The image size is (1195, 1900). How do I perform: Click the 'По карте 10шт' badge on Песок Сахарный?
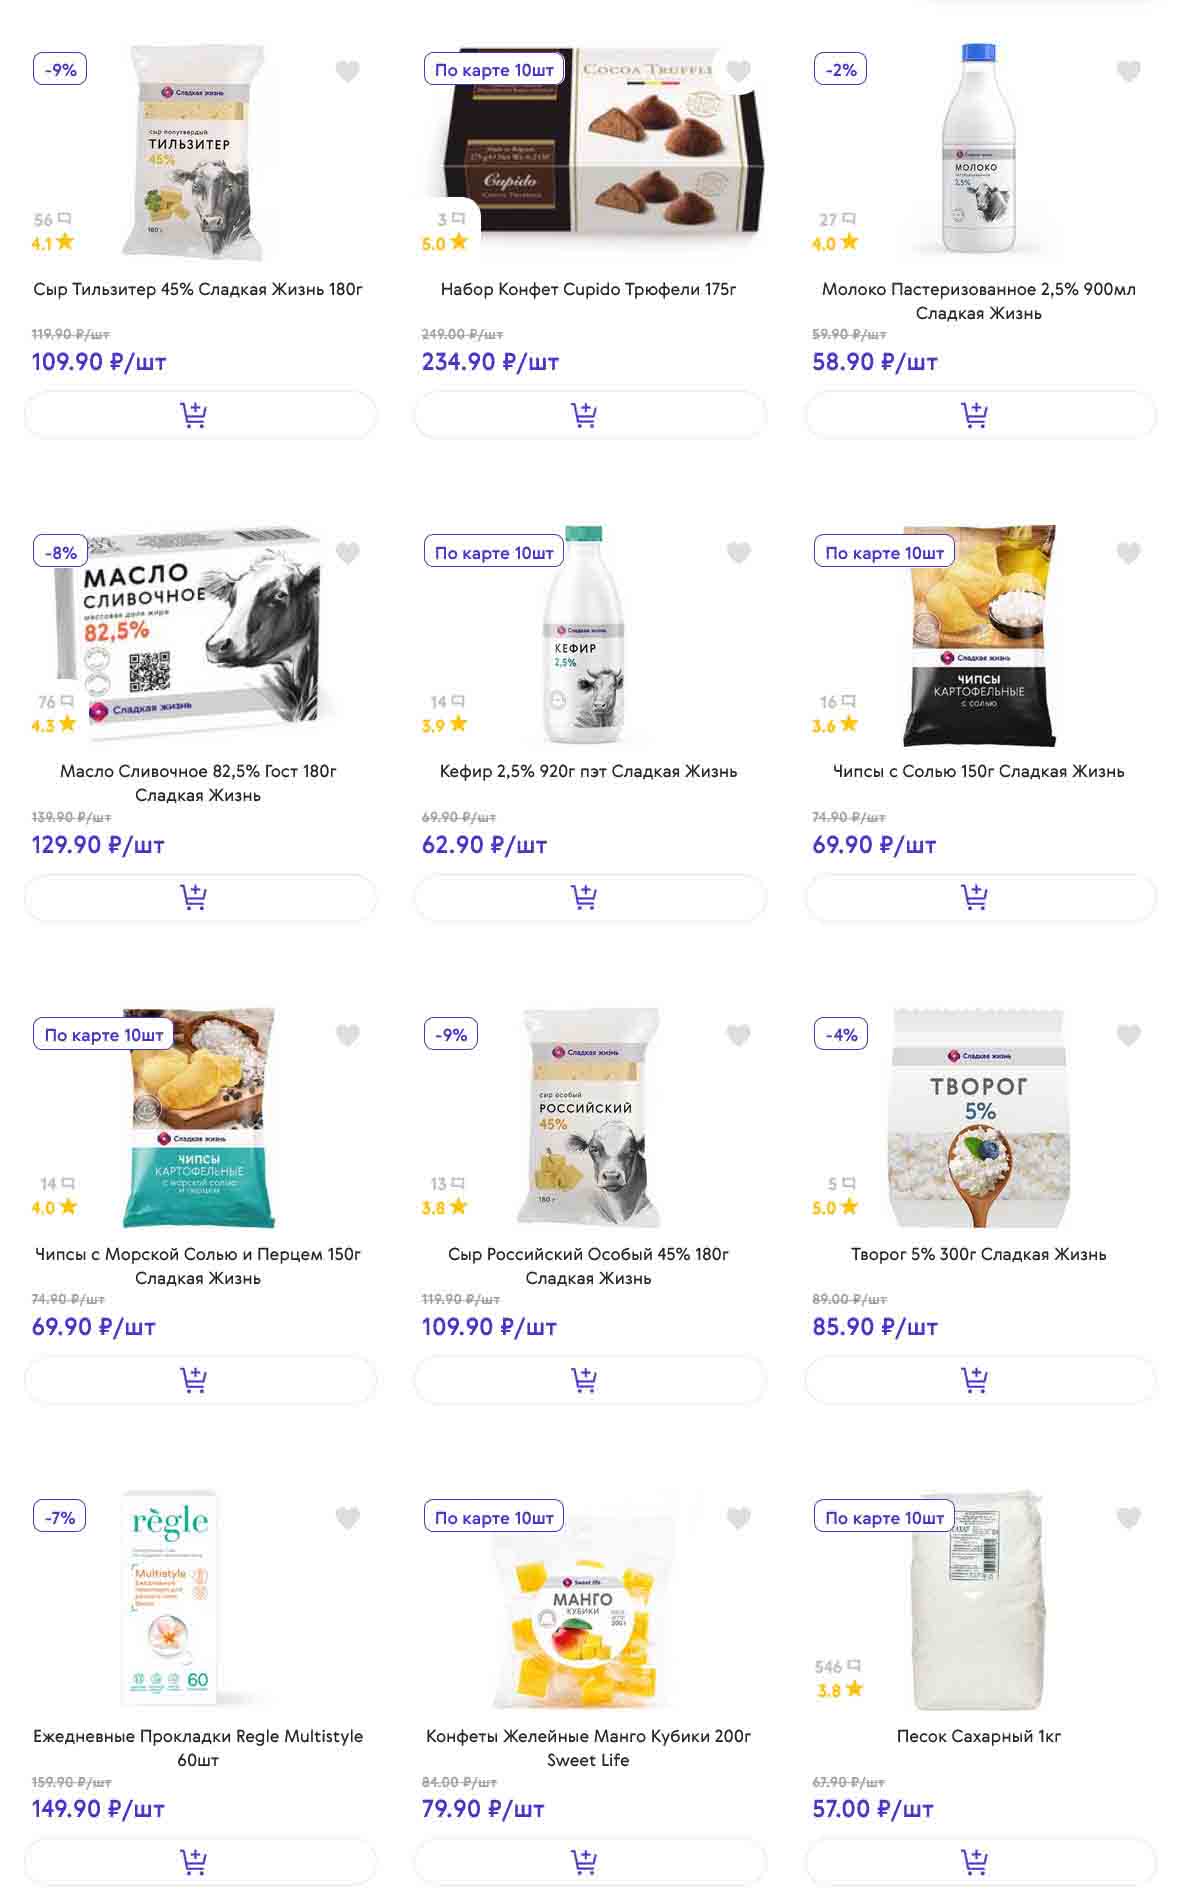(x=884, y=1517)
